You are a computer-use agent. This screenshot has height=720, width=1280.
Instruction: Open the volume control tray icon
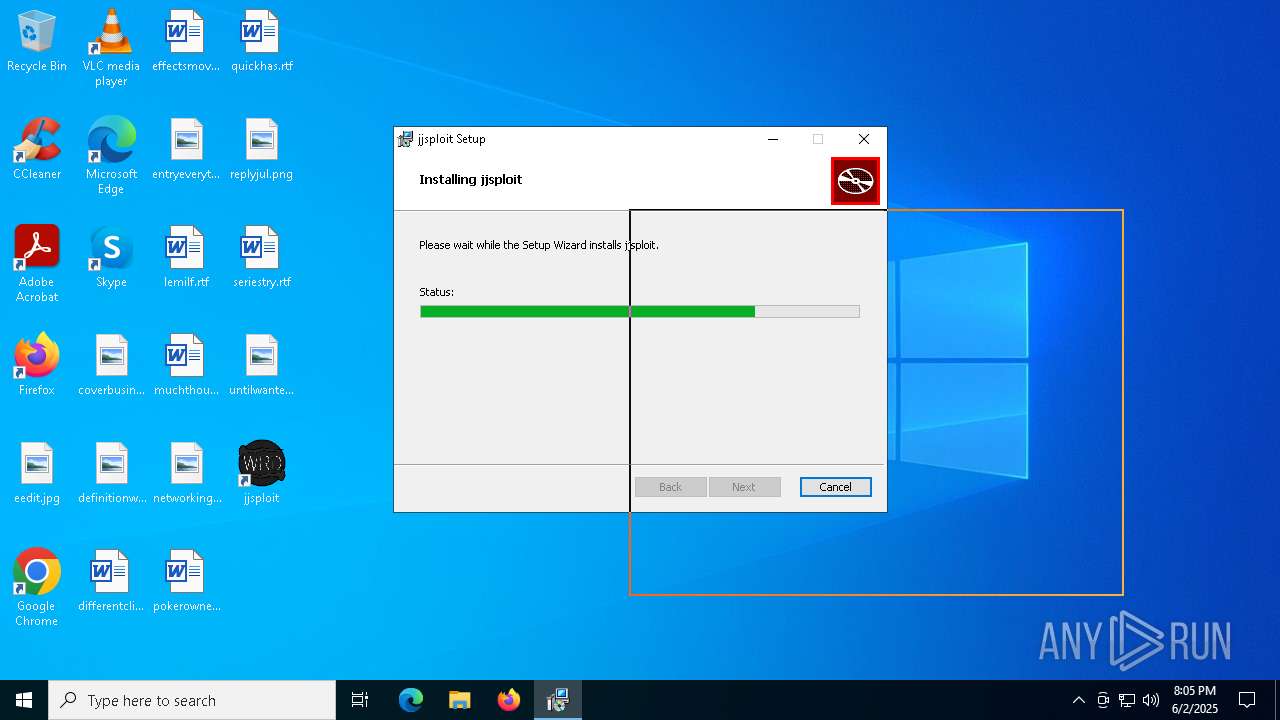pyautogui.click(x=1151, y=700)
